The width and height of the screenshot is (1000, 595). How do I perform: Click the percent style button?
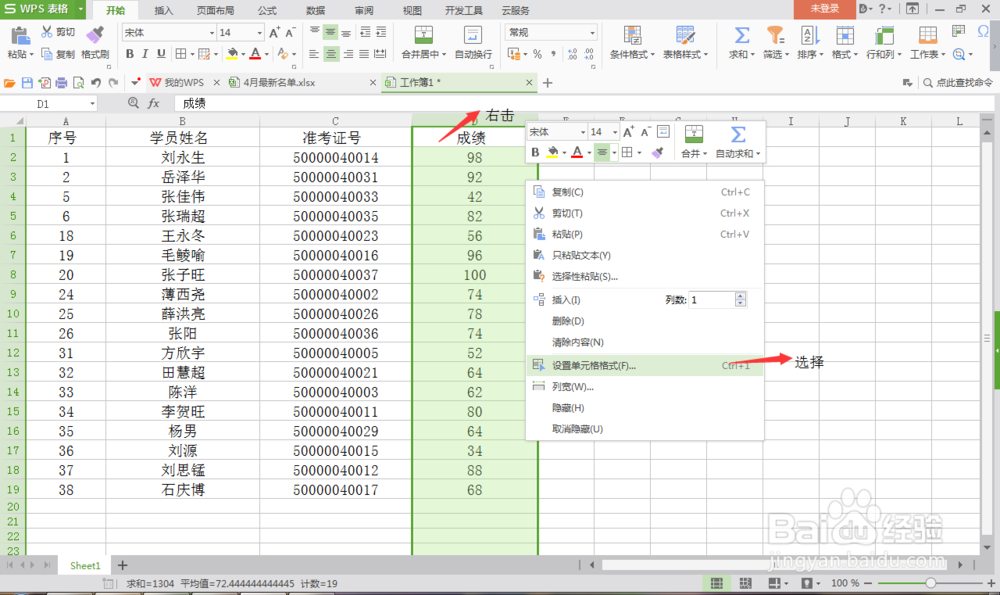pyautogui.click(x=538, y=54)
